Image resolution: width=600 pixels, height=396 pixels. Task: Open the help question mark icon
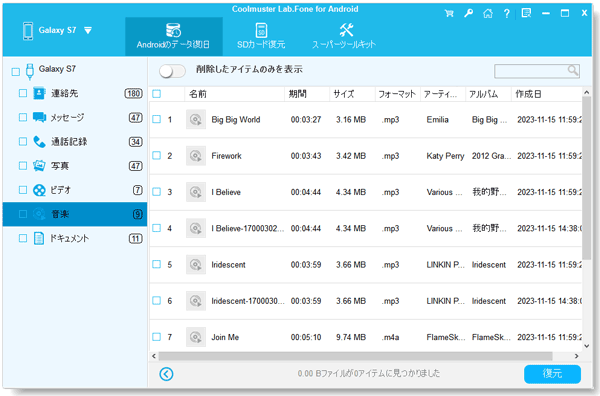tap(507, 14)
